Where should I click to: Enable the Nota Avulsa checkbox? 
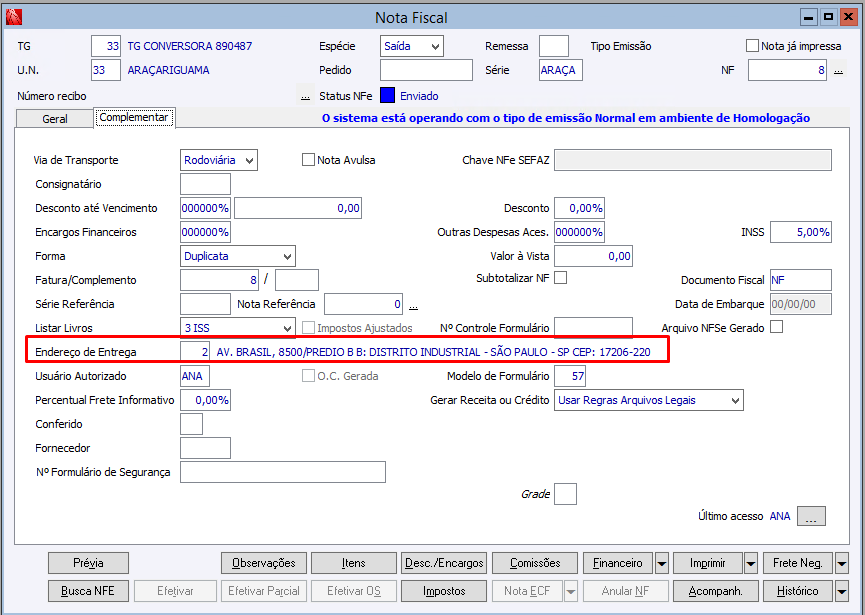[308, 160]
